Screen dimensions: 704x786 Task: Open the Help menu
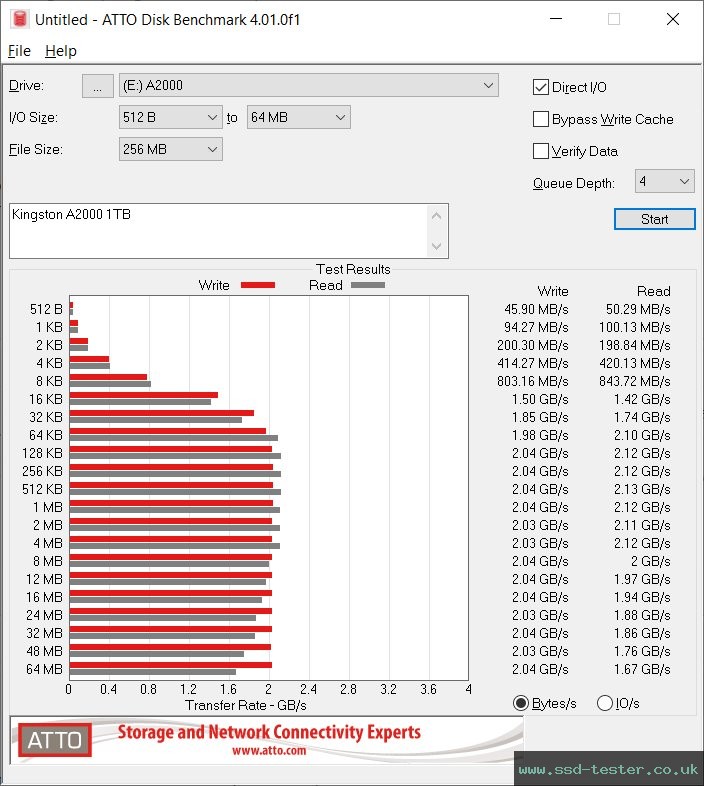click(x=61, y=51)
